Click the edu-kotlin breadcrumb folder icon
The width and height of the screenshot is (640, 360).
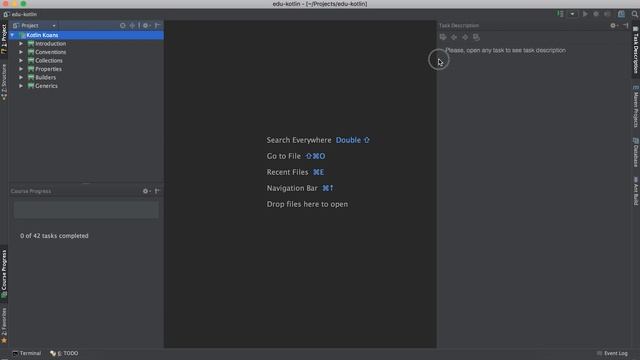[x=6, y=14]
